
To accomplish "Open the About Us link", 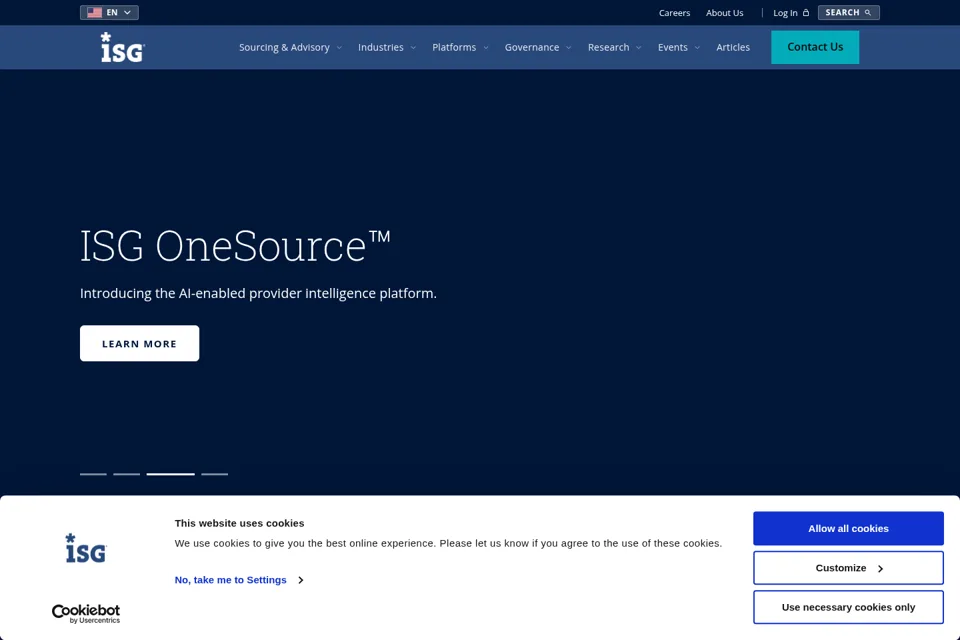I will click(x=724, y=13).
